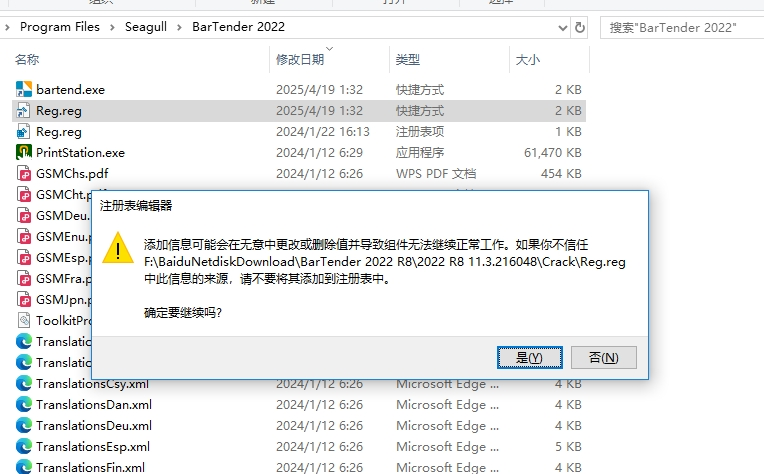Select the GSMChs.pdf file icon
The height and width of the screenshot is (474, 764).
[24, 174]
